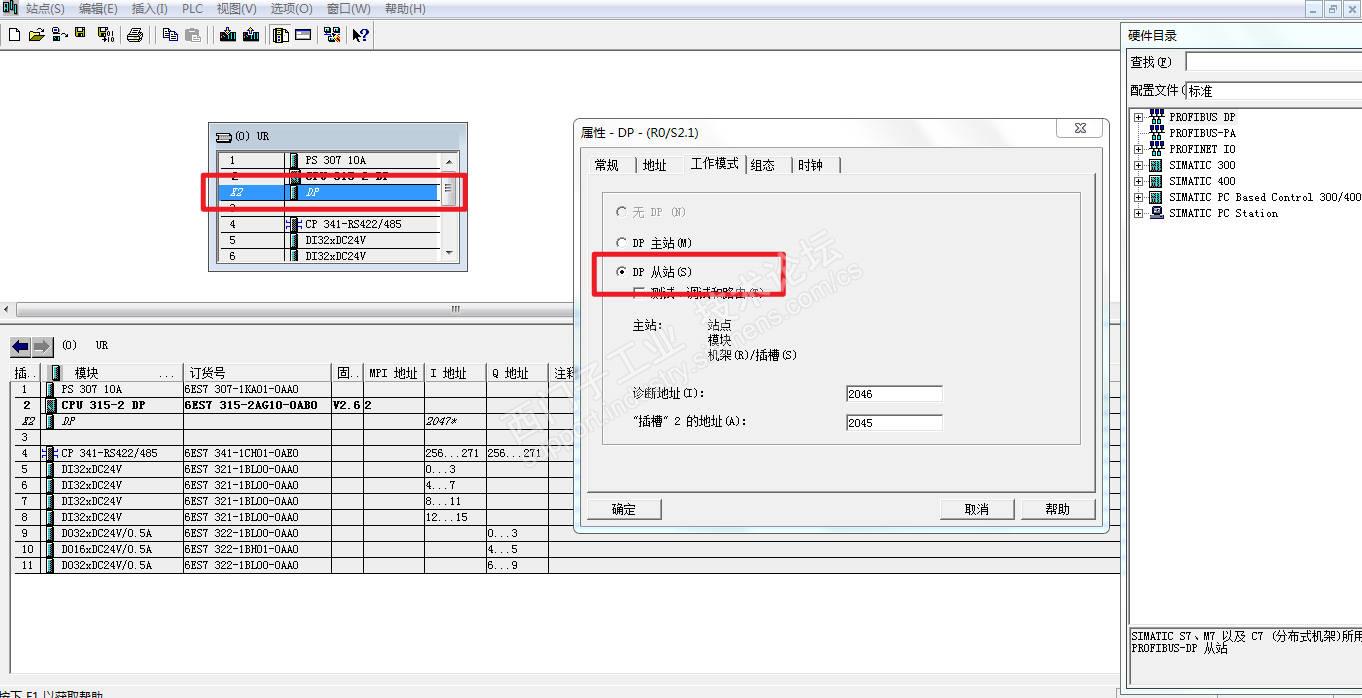Expand the SIMATIC 400 catalog node
1362x698 pixels.
(1138, 181)
